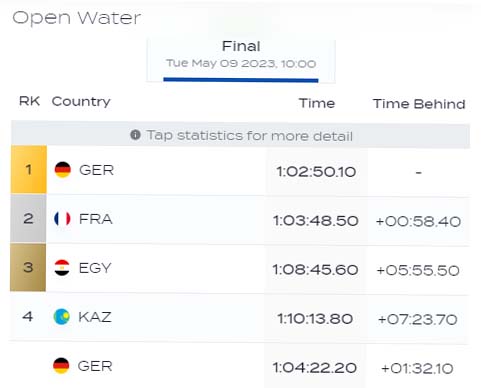481x388 pixels.
Task: Click Egypt's time behind +05:55.50
Action: pos(418,270)
